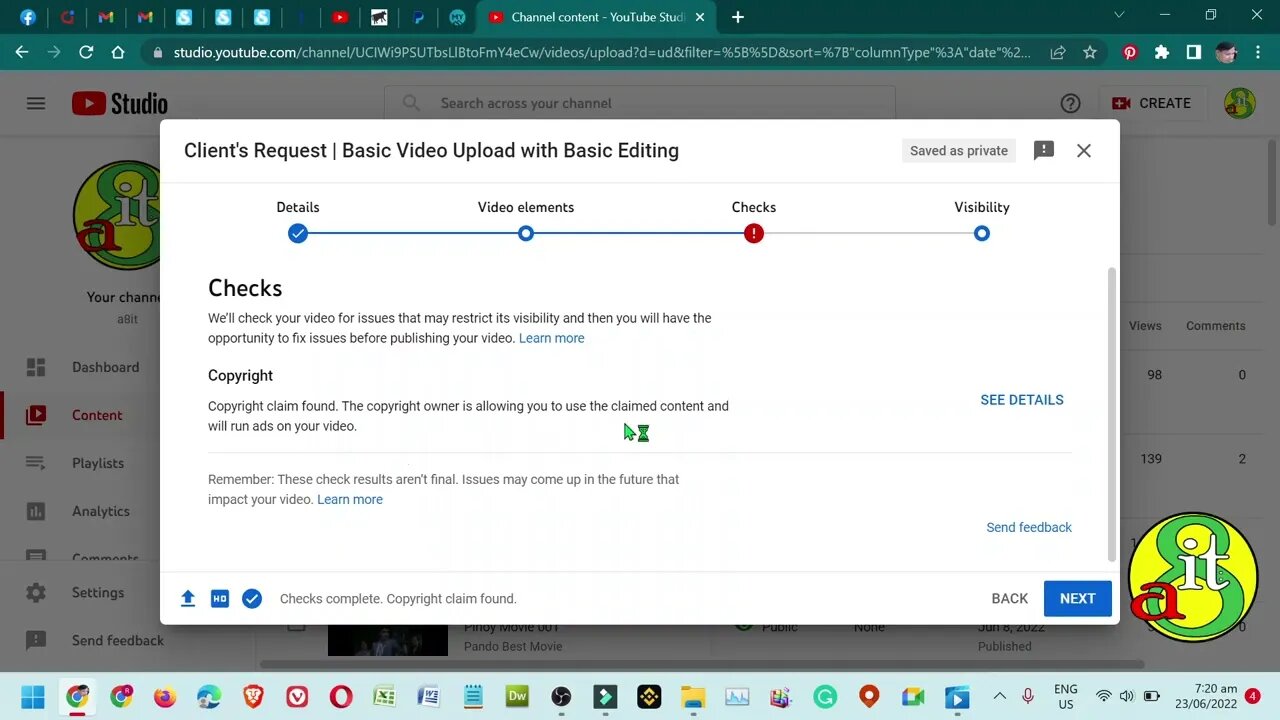This screenshot has height=720, width=1280.
Task: Click the Search across your channel field
Action: (x=640, y=103)
